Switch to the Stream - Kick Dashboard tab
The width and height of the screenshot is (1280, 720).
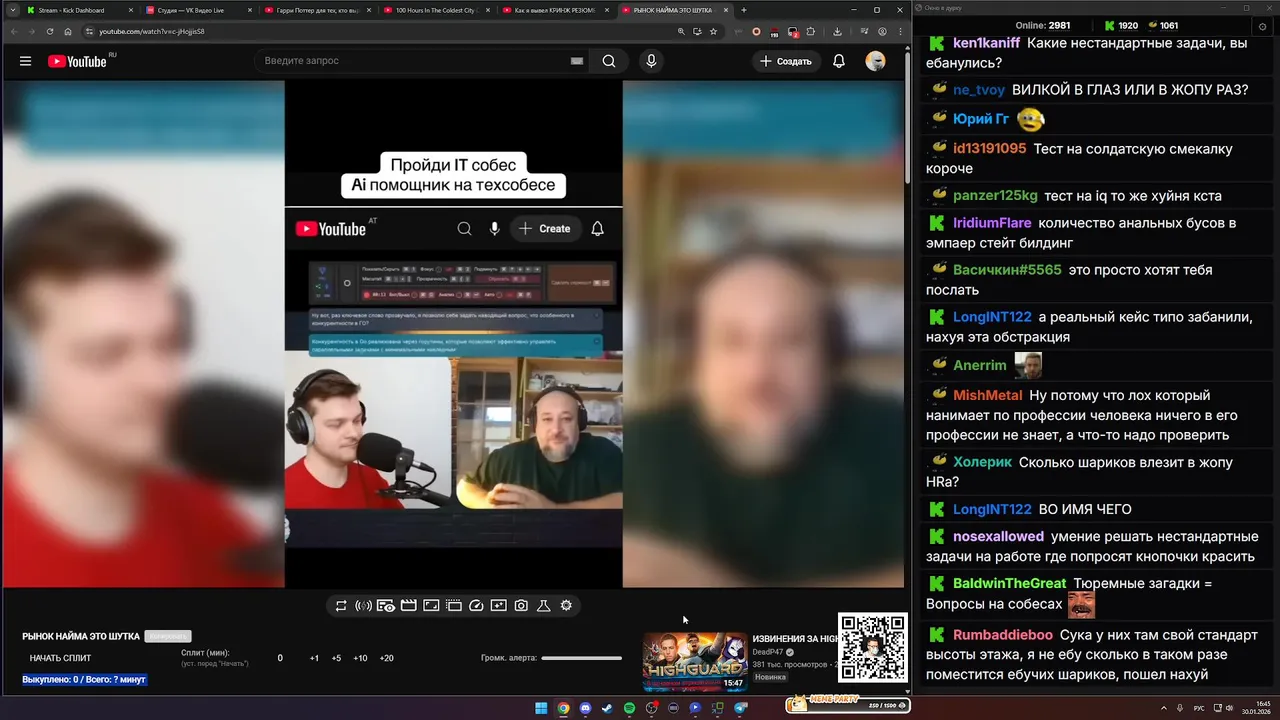pos(78,10)
